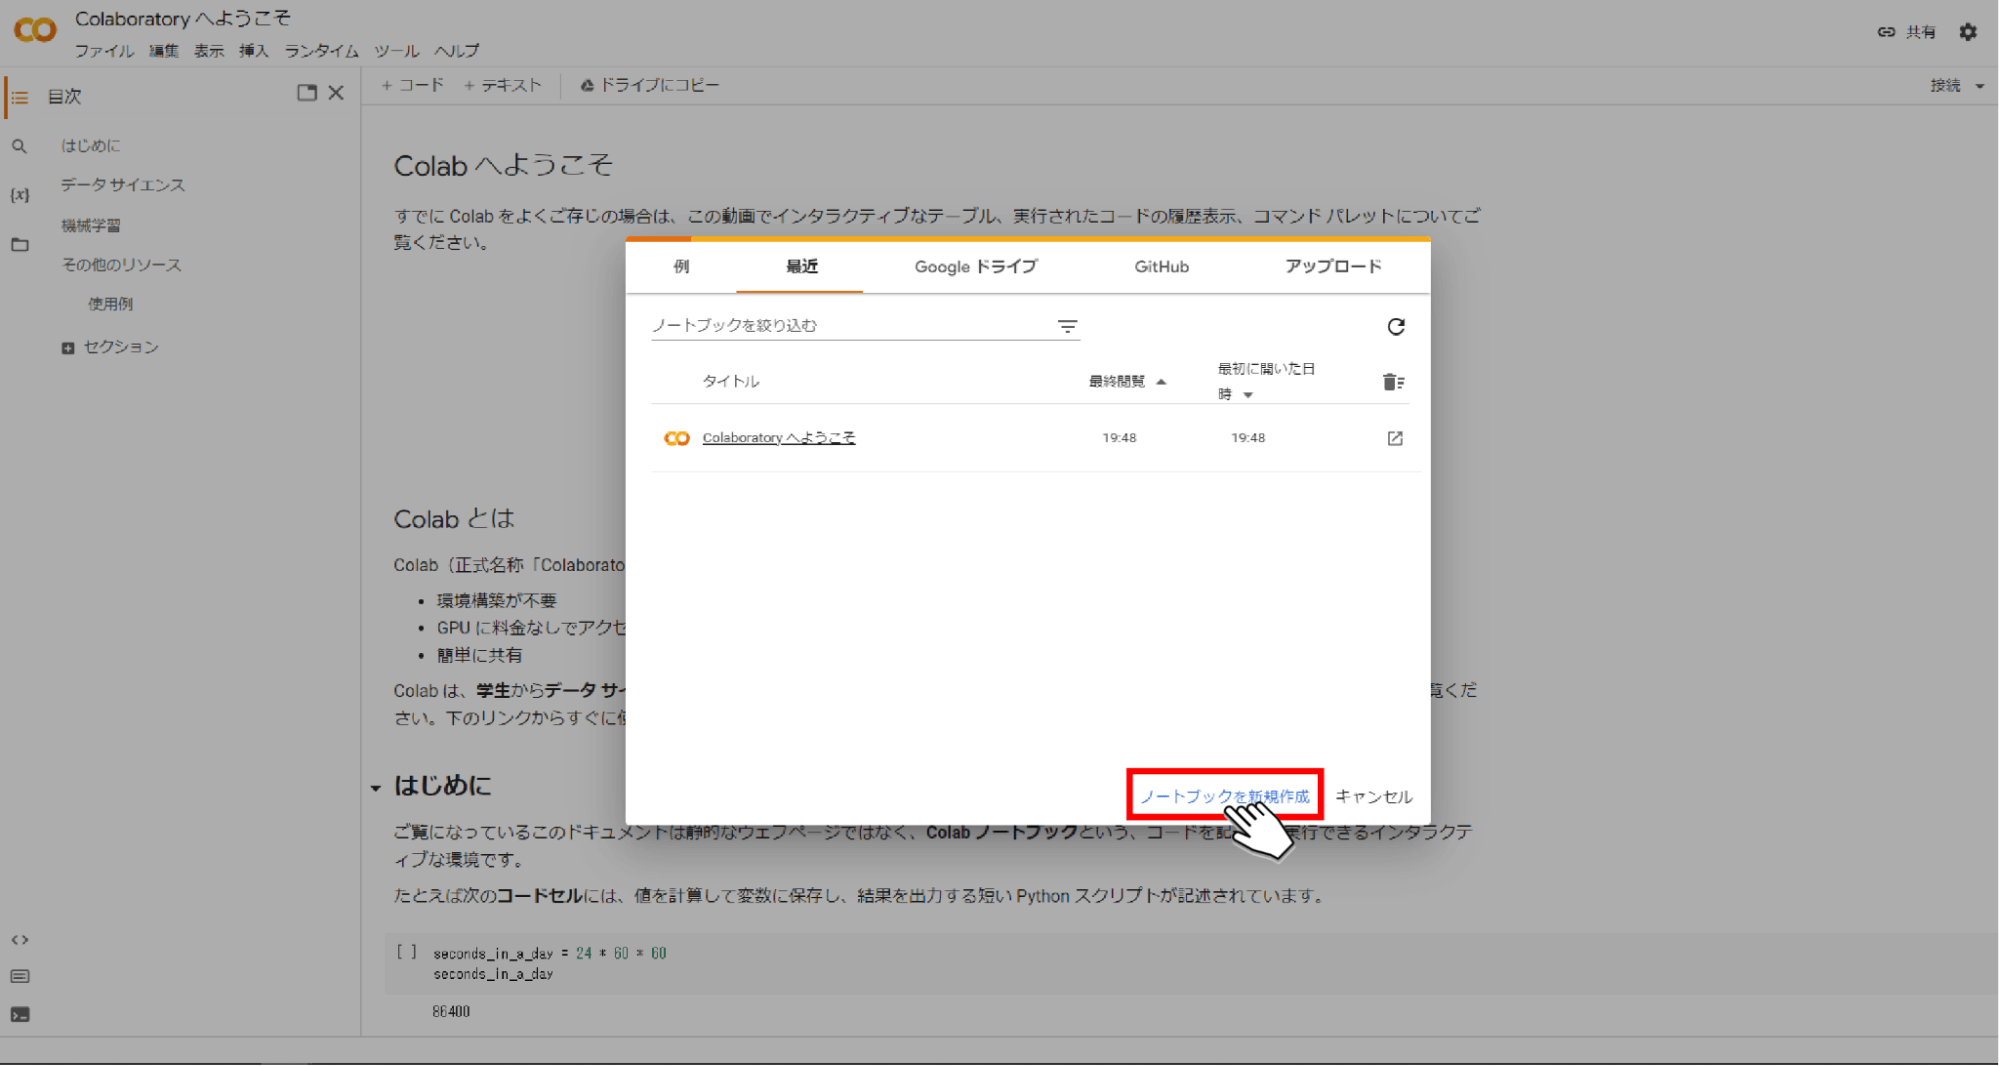Close the table of contents panel
Viewport: 1999px width, 1066px height.
336,93
